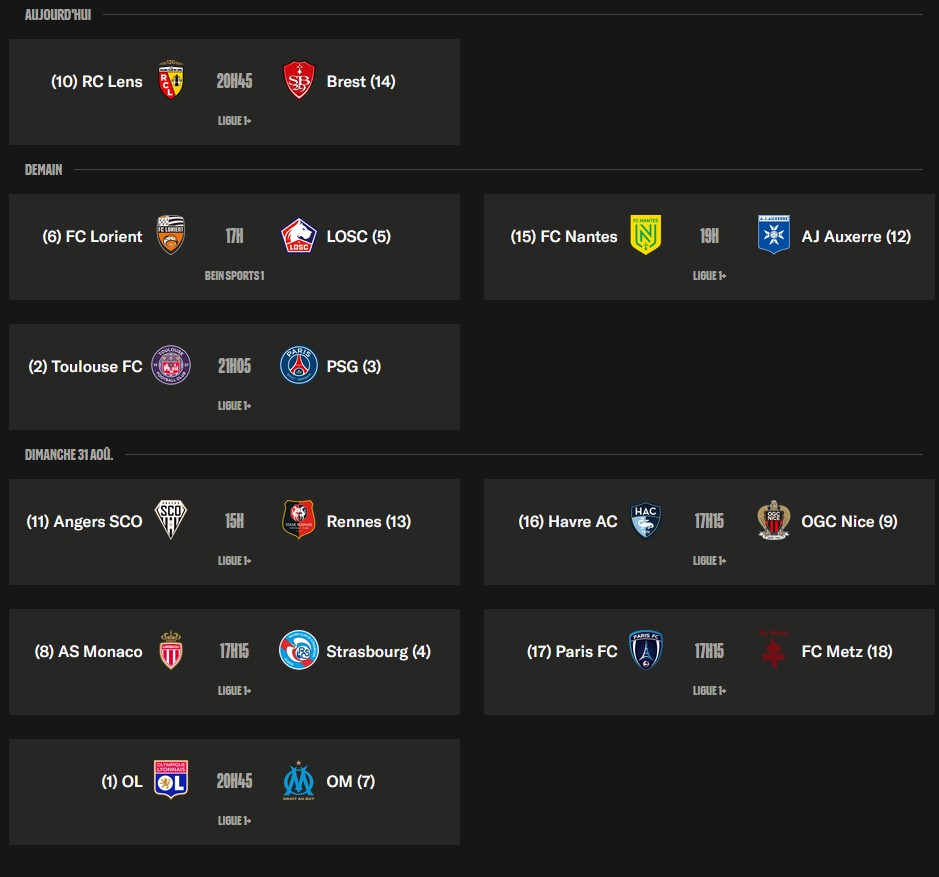Open the (1) OL team name
This screenshot has height=877, width=939.
click(122, 781)
